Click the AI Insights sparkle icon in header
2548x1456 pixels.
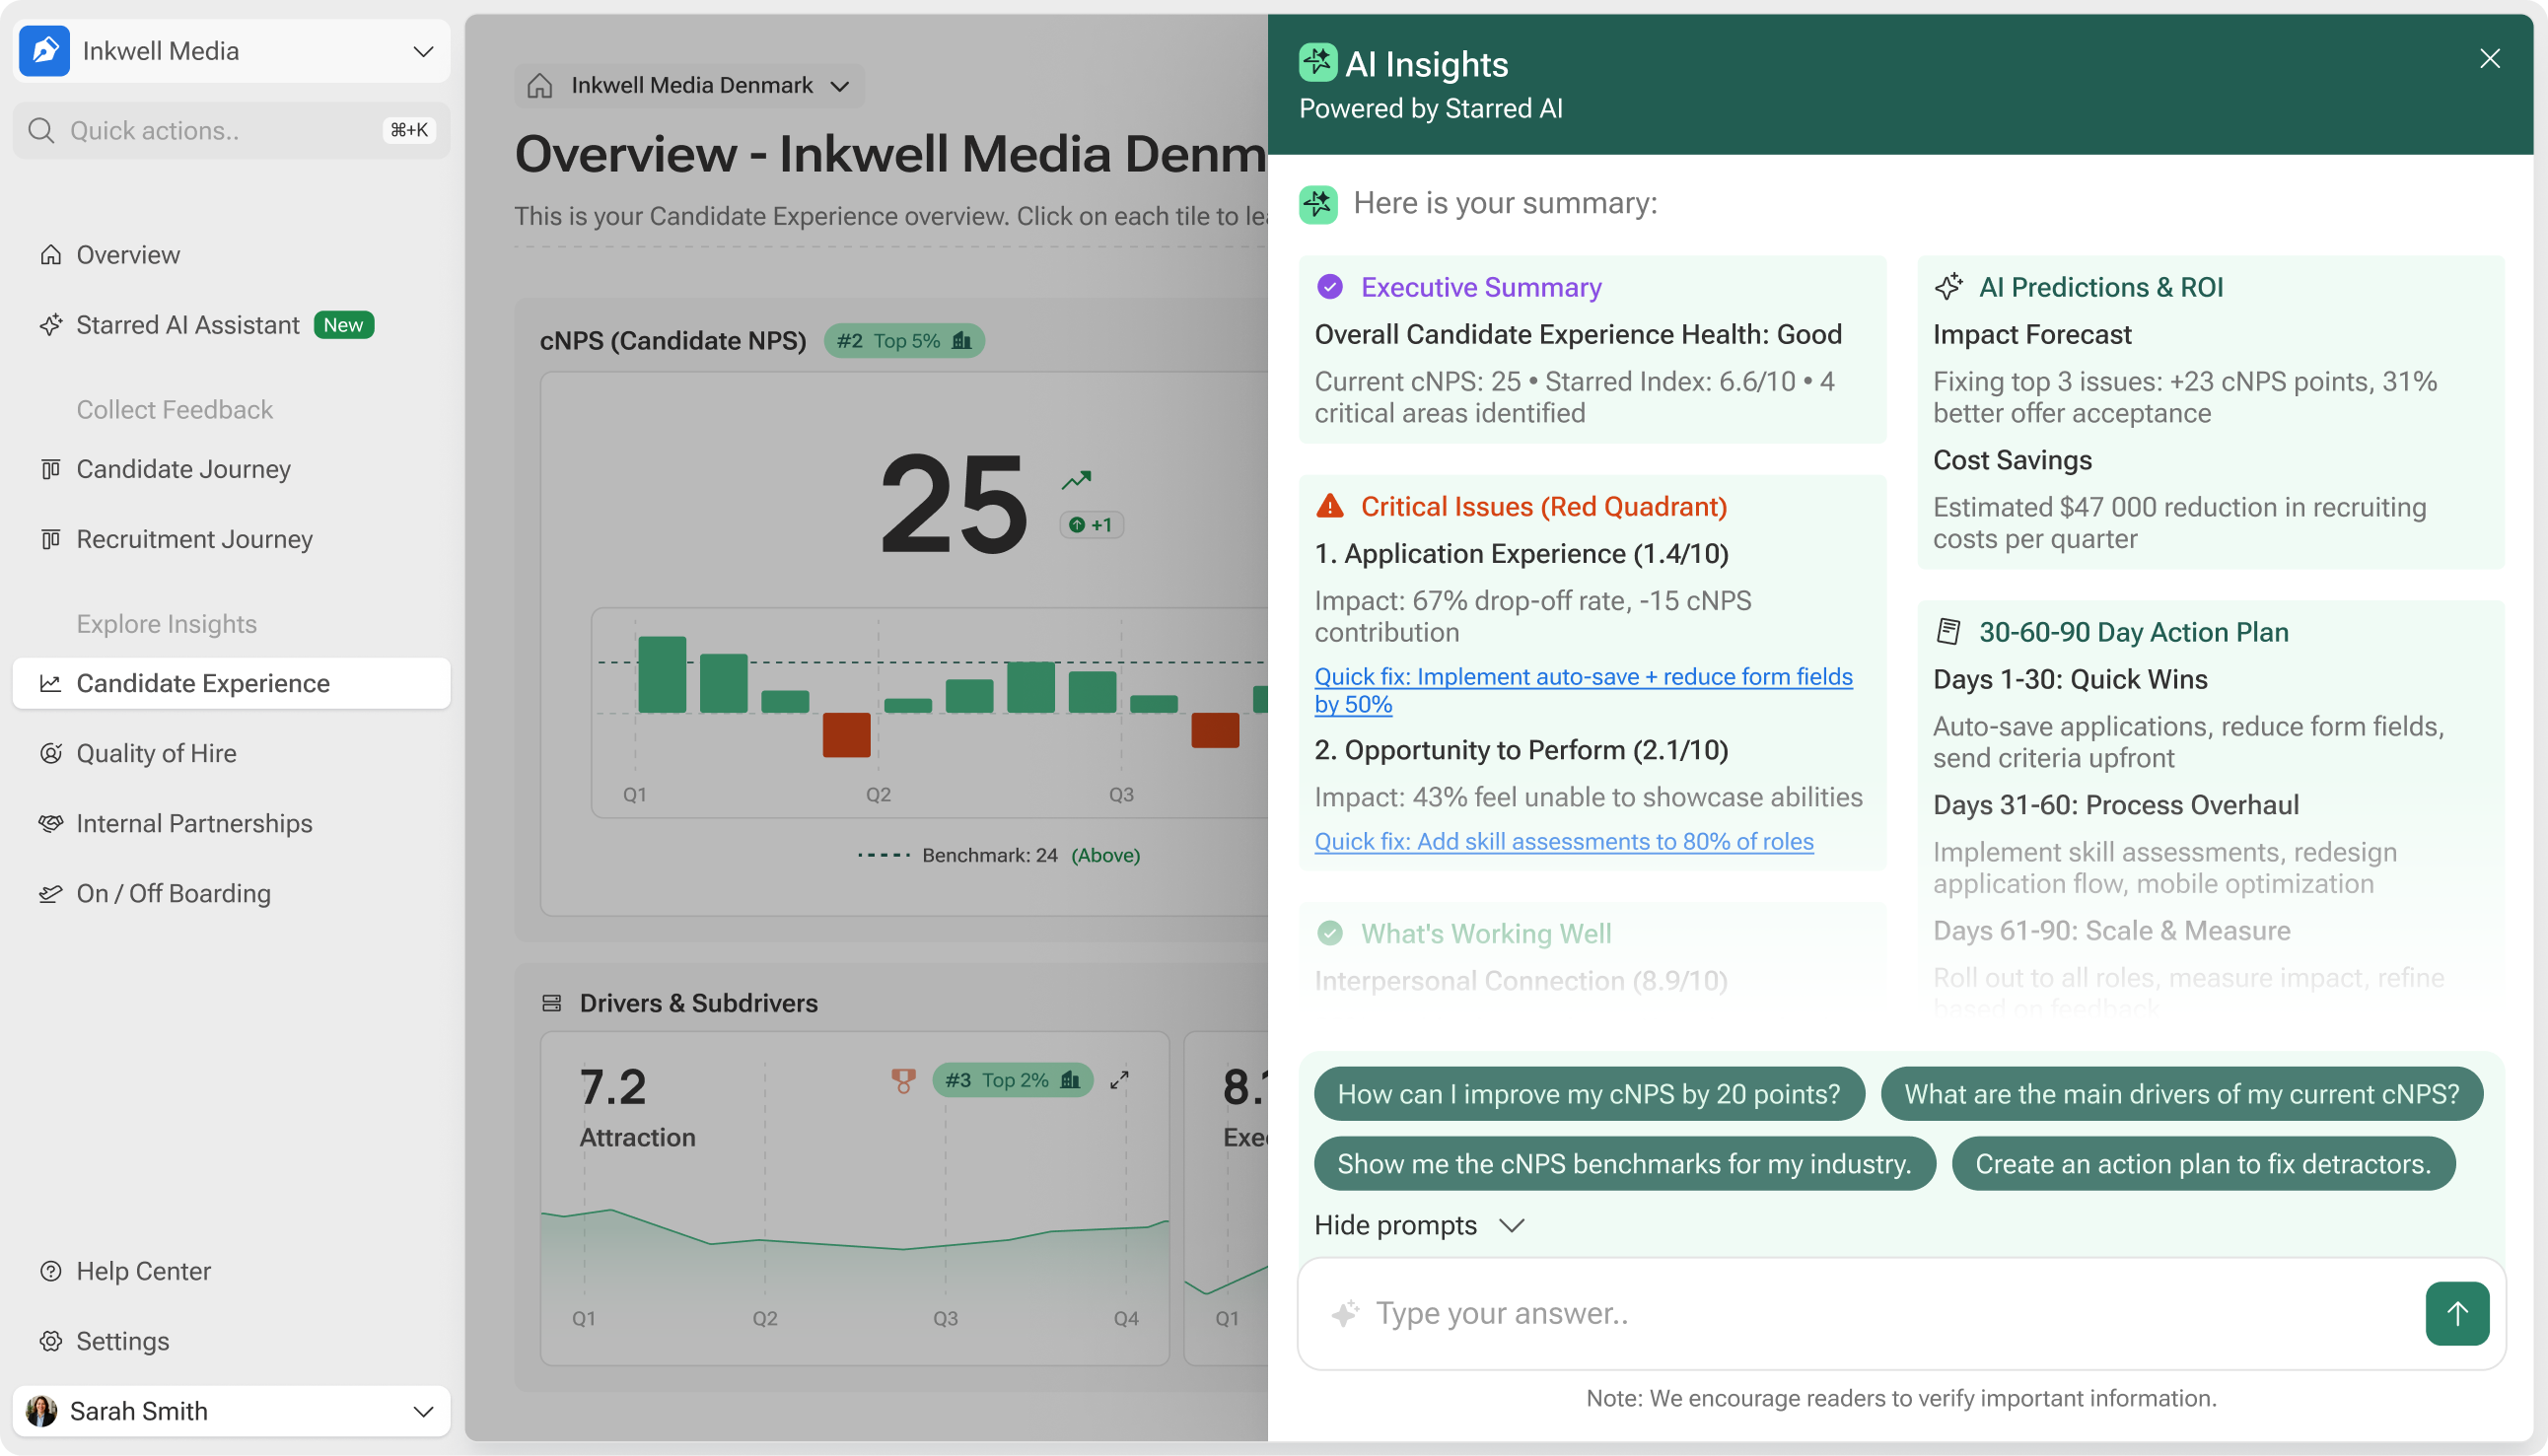(x=1317, y=63)
